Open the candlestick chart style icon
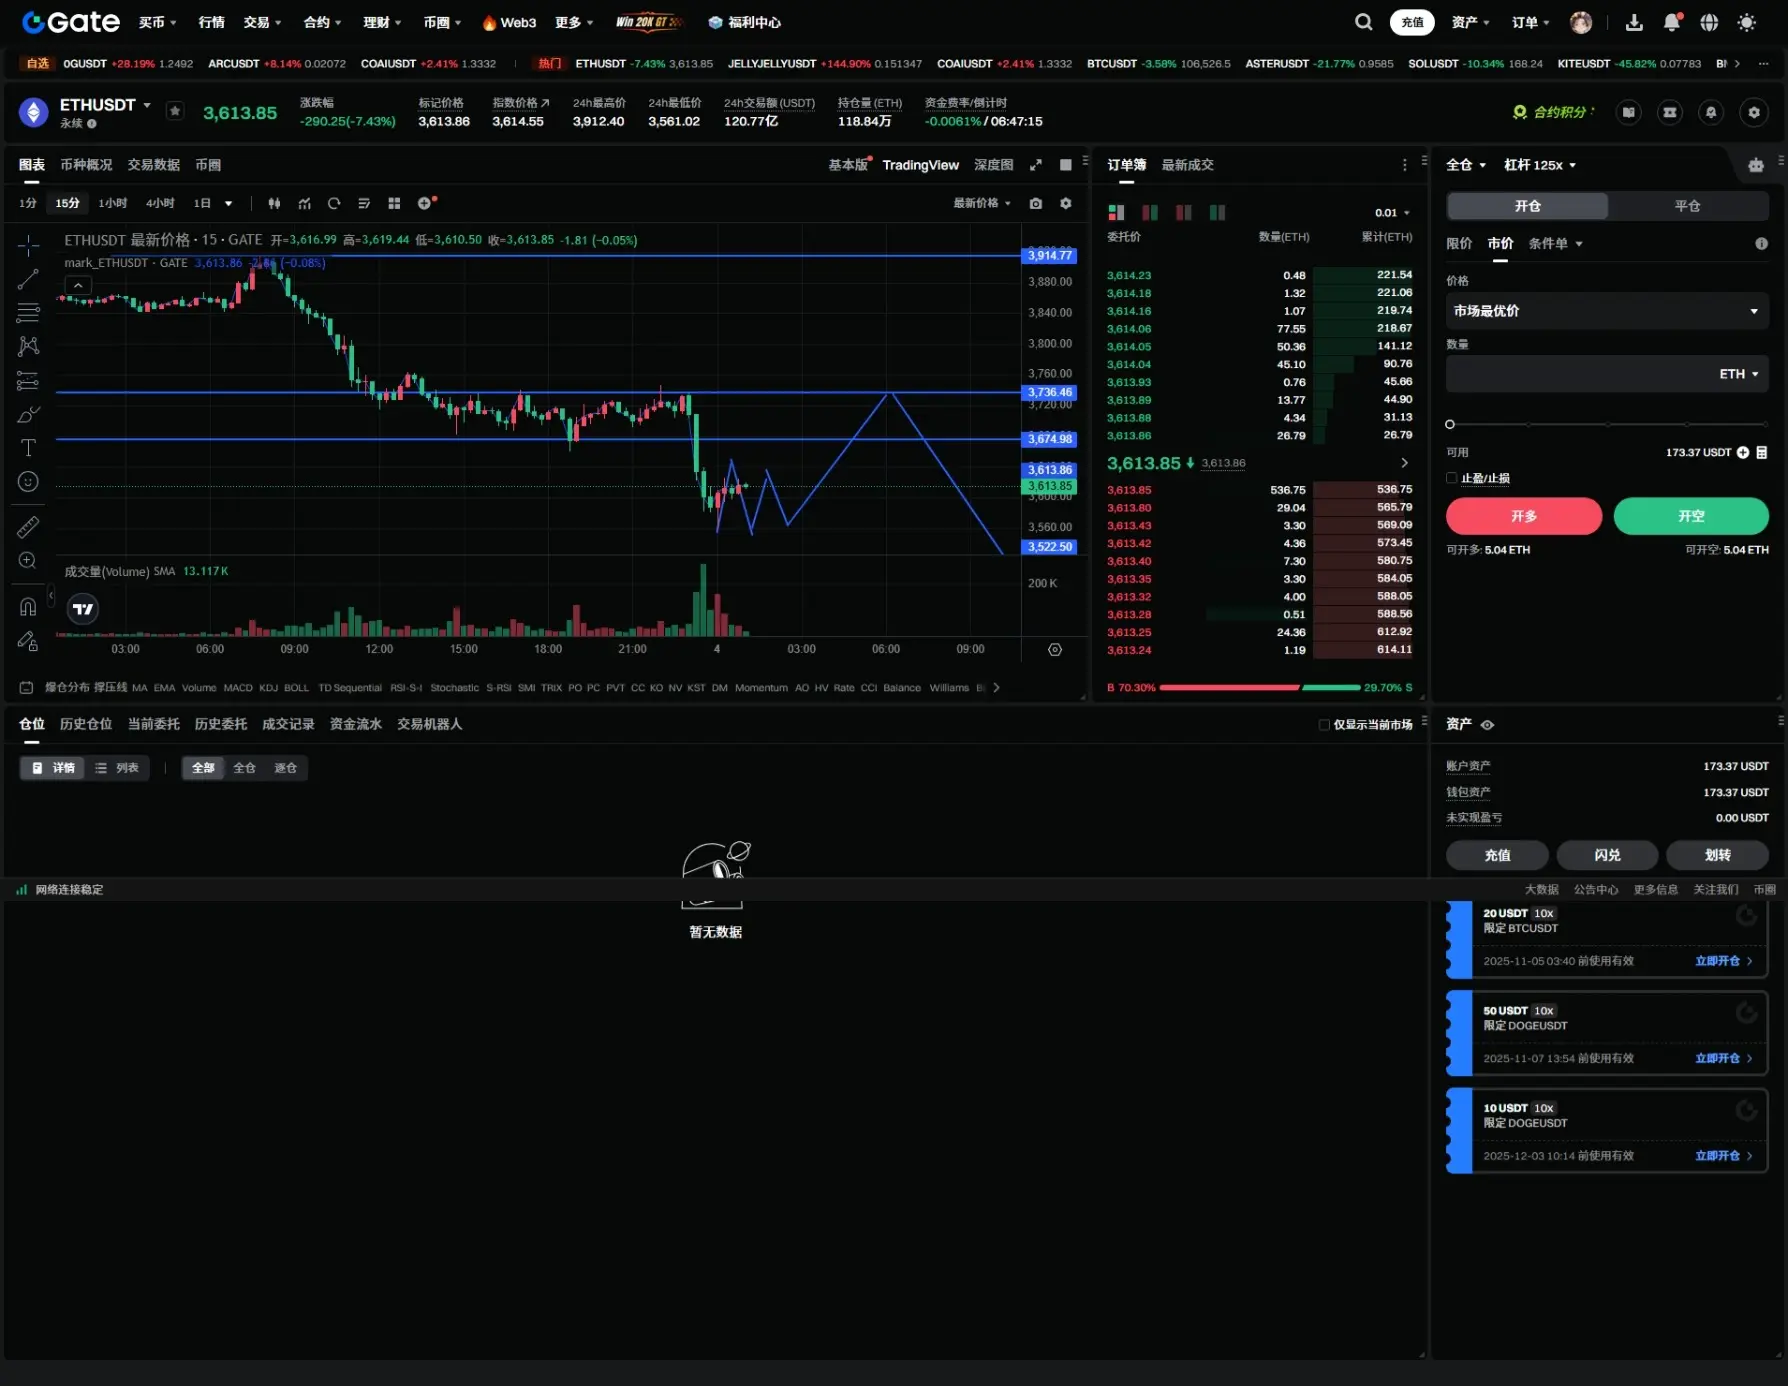This screenshot has height=1386, width=1788. [x=274, y=203]
